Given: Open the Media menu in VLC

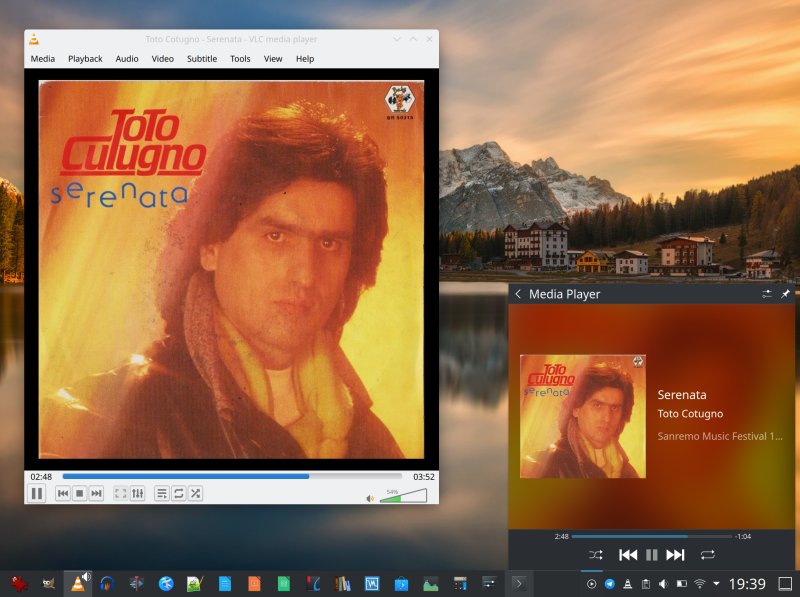Looking at the screenshot, I should point(43,59).
